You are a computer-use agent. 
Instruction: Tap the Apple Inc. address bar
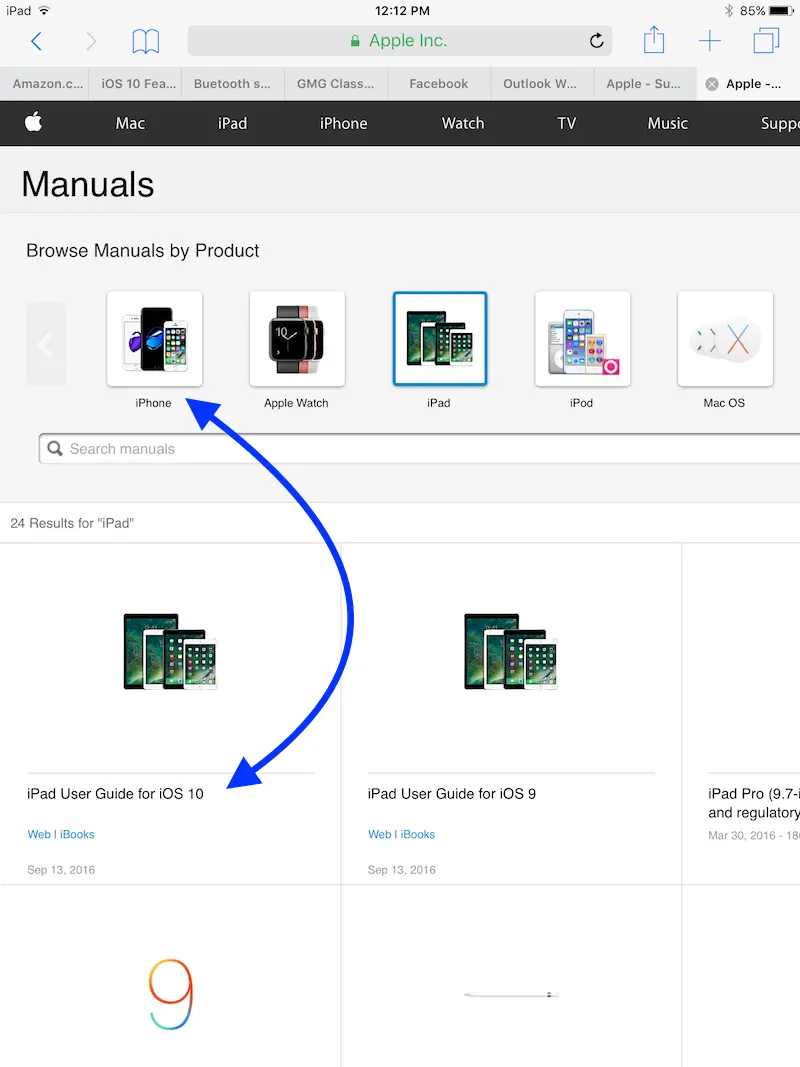click(398, 41)
